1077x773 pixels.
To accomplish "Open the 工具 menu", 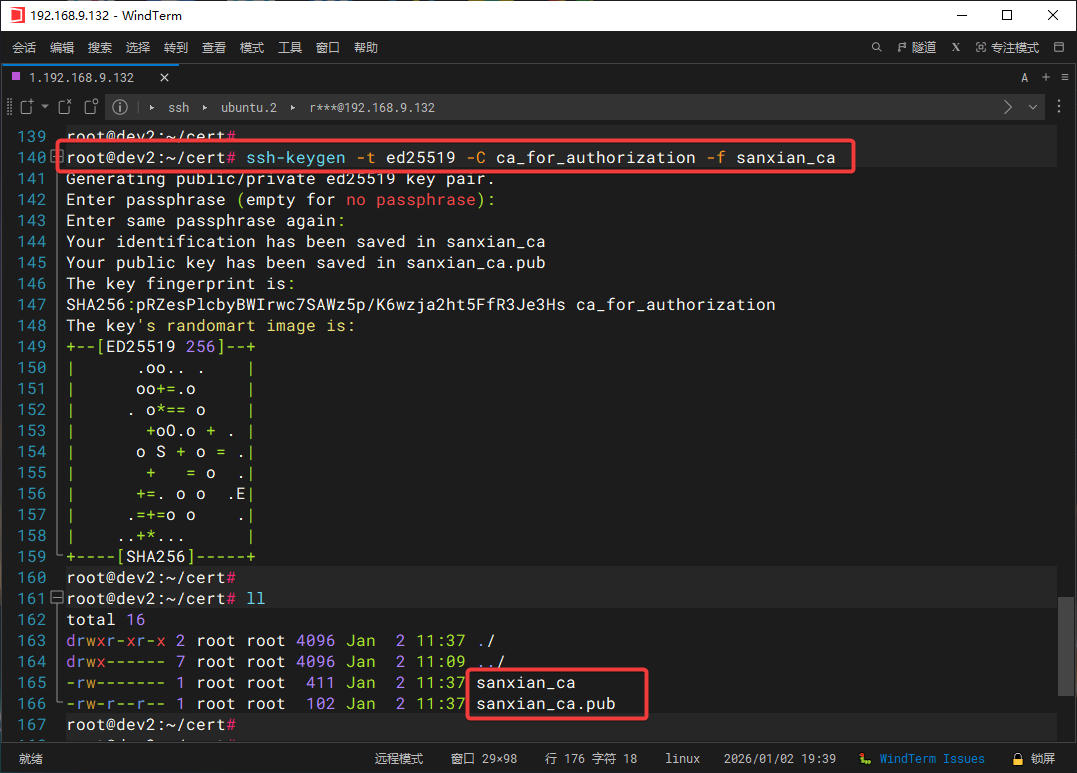I will tap(290, 47).
